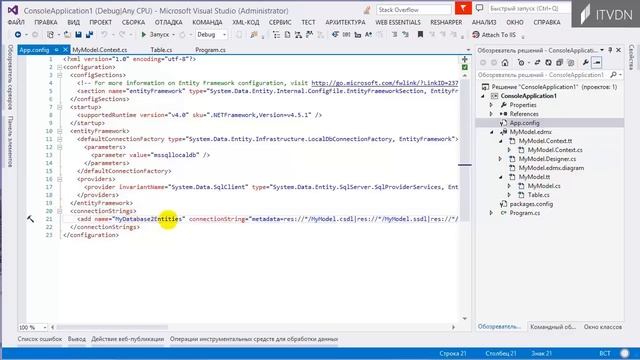Open the Окно классов tab
The width and height of the screenshot is (640, 360).
602,327
